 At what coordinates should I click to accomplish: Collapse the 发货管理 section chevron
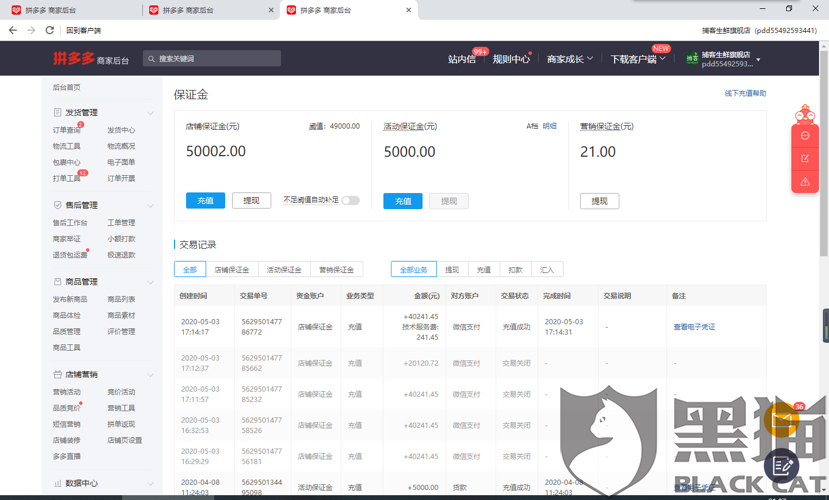coord(150,113)
